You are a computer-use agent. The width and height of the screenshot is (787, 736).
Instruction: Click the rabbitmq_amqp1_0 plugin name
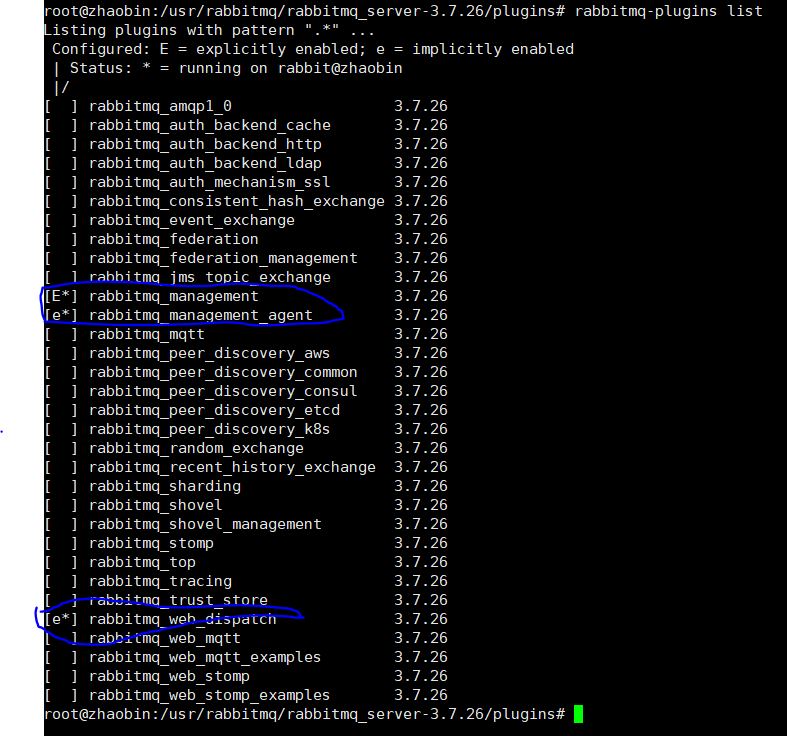click(160, 106)
